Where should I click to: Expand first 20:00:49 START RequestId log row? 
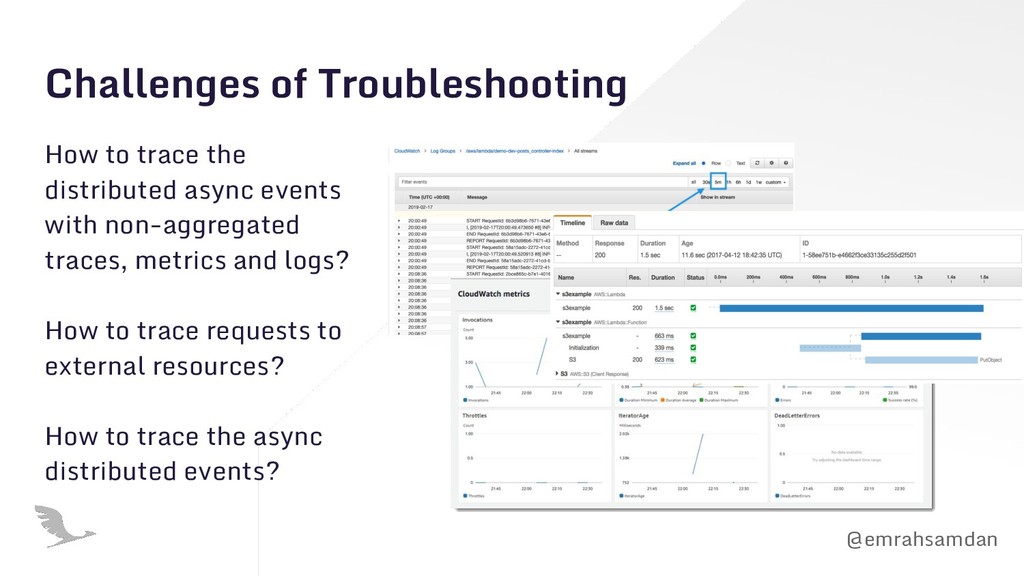pyautogui.click(x=399, y=221)
